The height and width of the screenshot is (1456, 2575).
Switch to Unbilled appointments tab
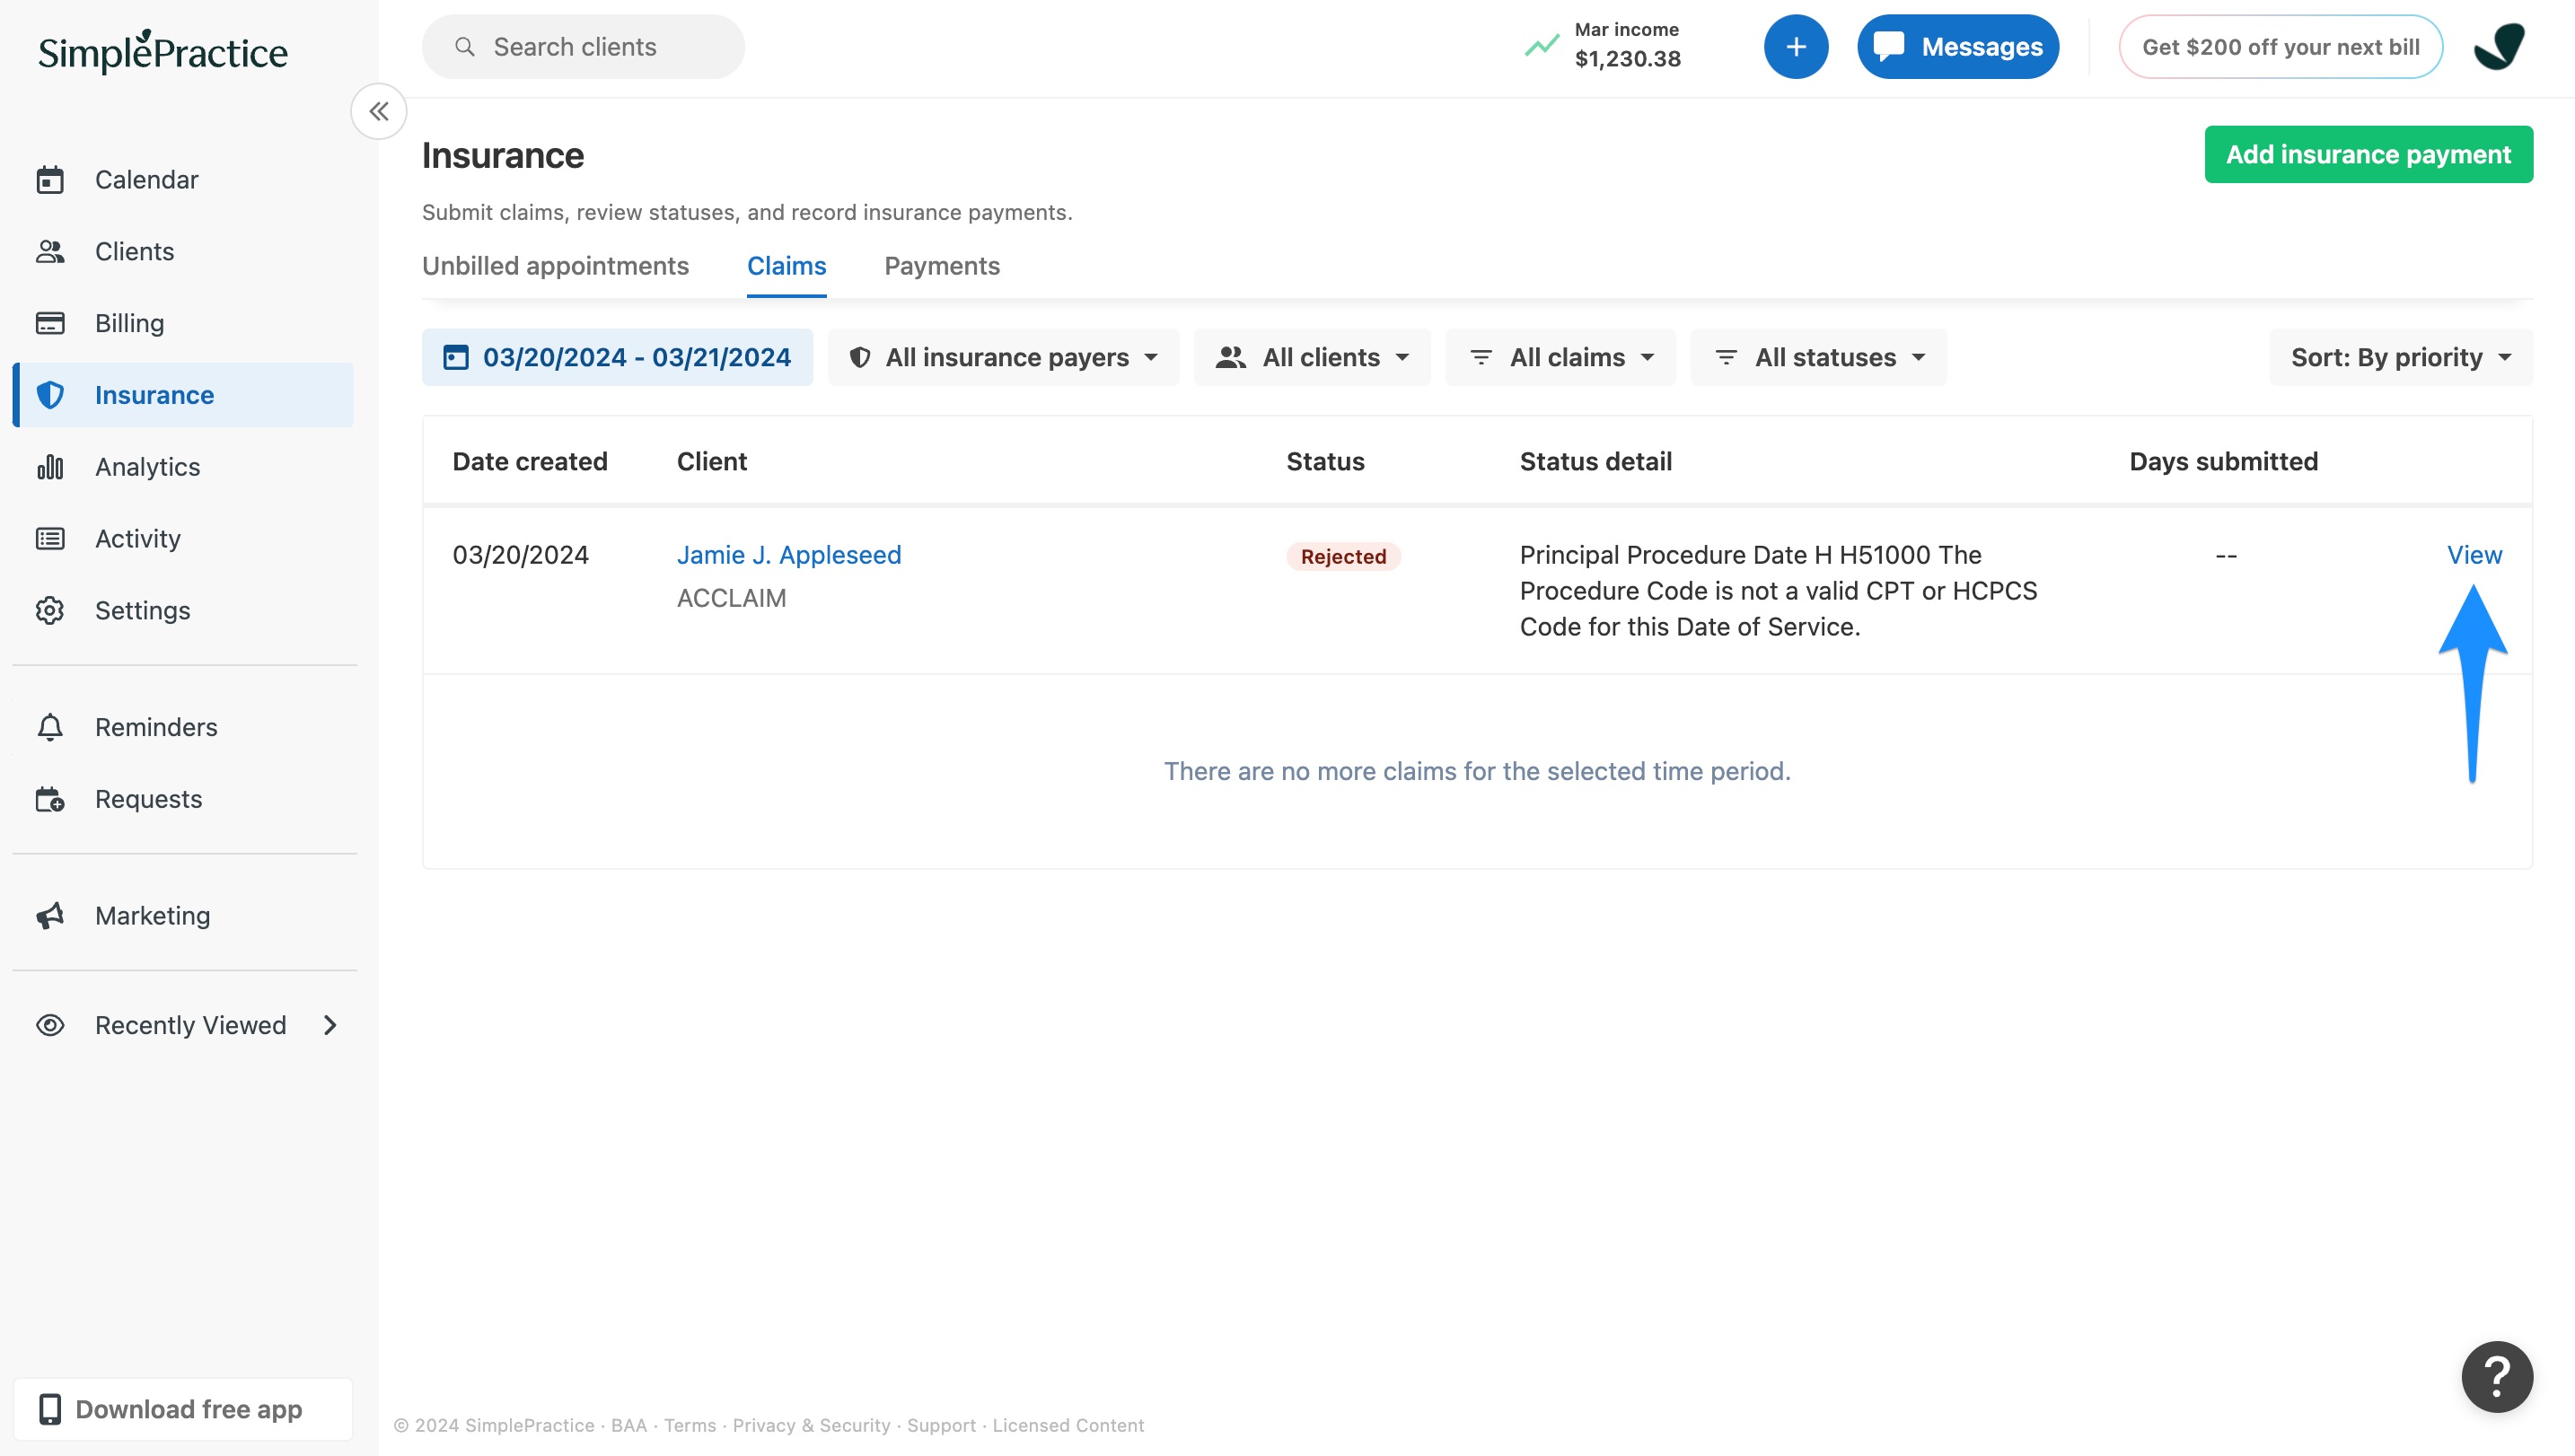[555, 266]
